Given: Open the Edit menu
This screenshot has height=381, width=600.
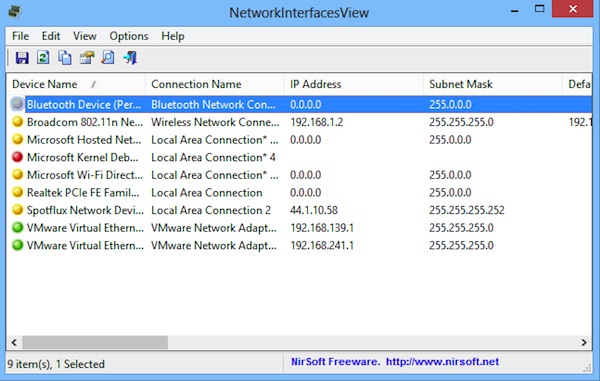Looking at the screenshot, I should (51, 36).
